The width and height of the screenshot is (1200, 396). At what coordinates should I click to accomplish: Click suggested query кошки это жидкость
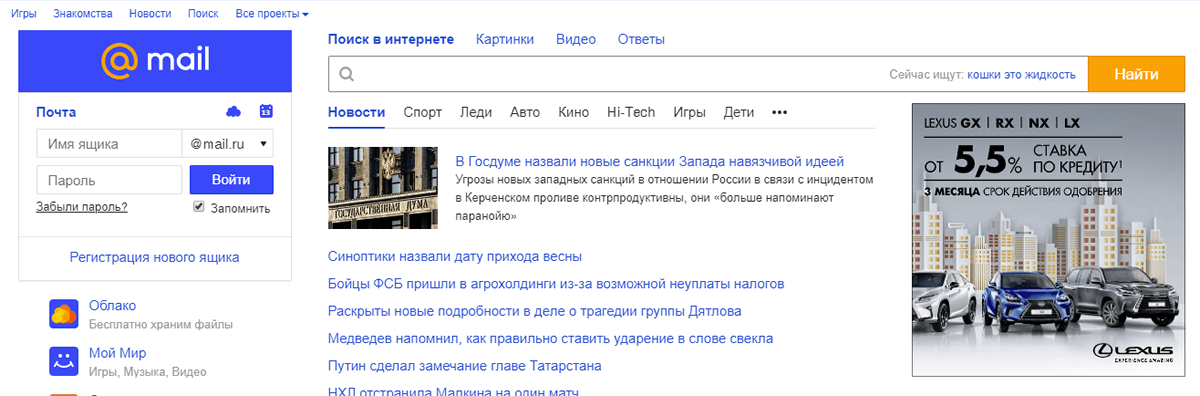[1022, 75]
